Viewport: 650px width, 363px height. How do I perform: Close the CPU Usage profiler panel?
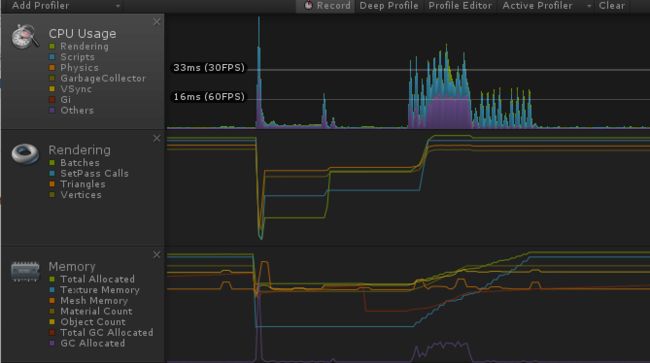point(156,22)
